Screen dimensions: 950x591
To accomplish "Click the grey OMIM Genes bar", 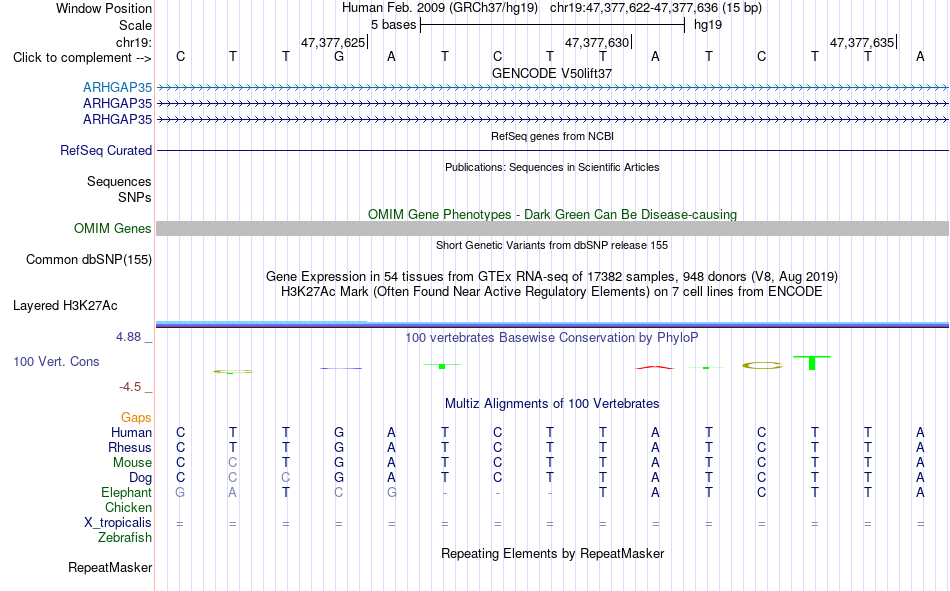I will [x=552, y=229].
